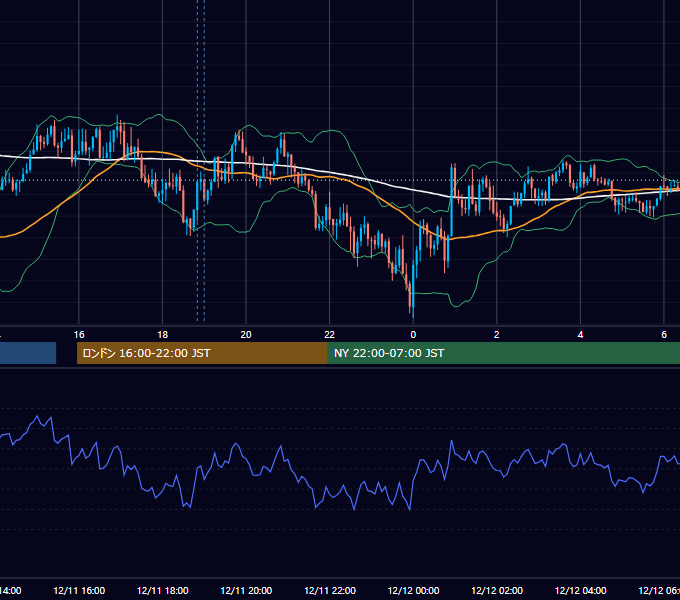Click the blue session bar before ロンドン
This screenshot has height=600, width=680.
point(28,353)
